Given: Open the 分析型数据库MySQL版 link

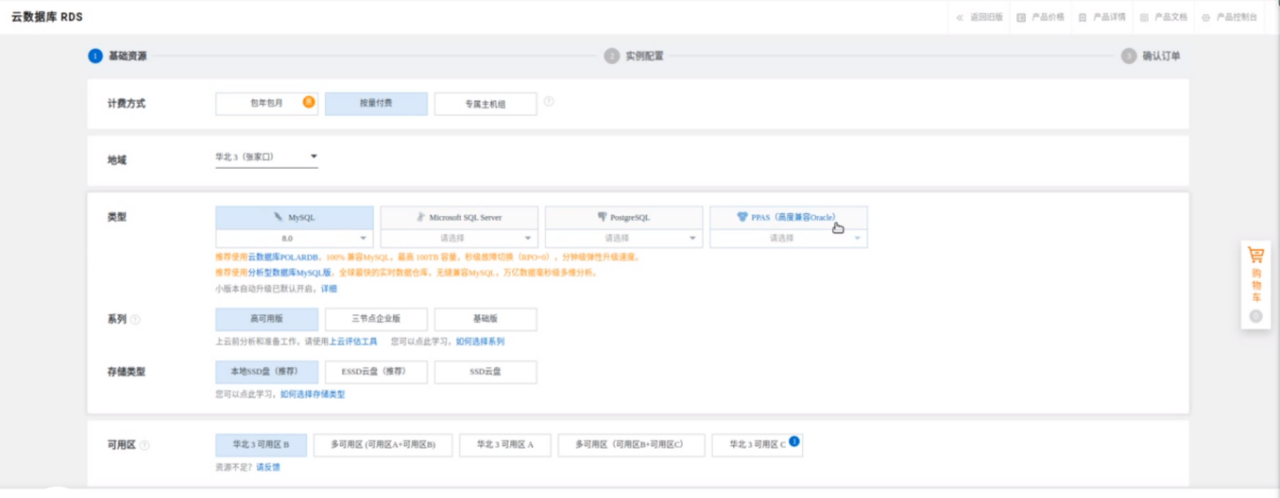Looking at the screenshot, I should pos(289,272).
